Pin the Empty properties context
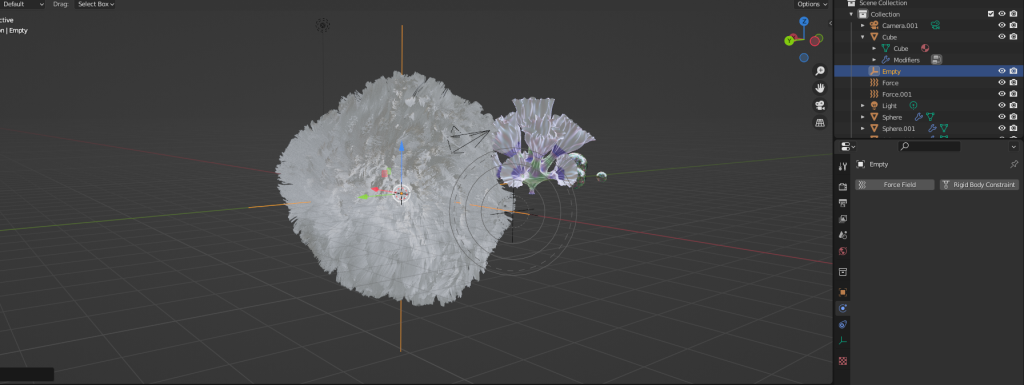1024x385 pixels. (1014, 164)
